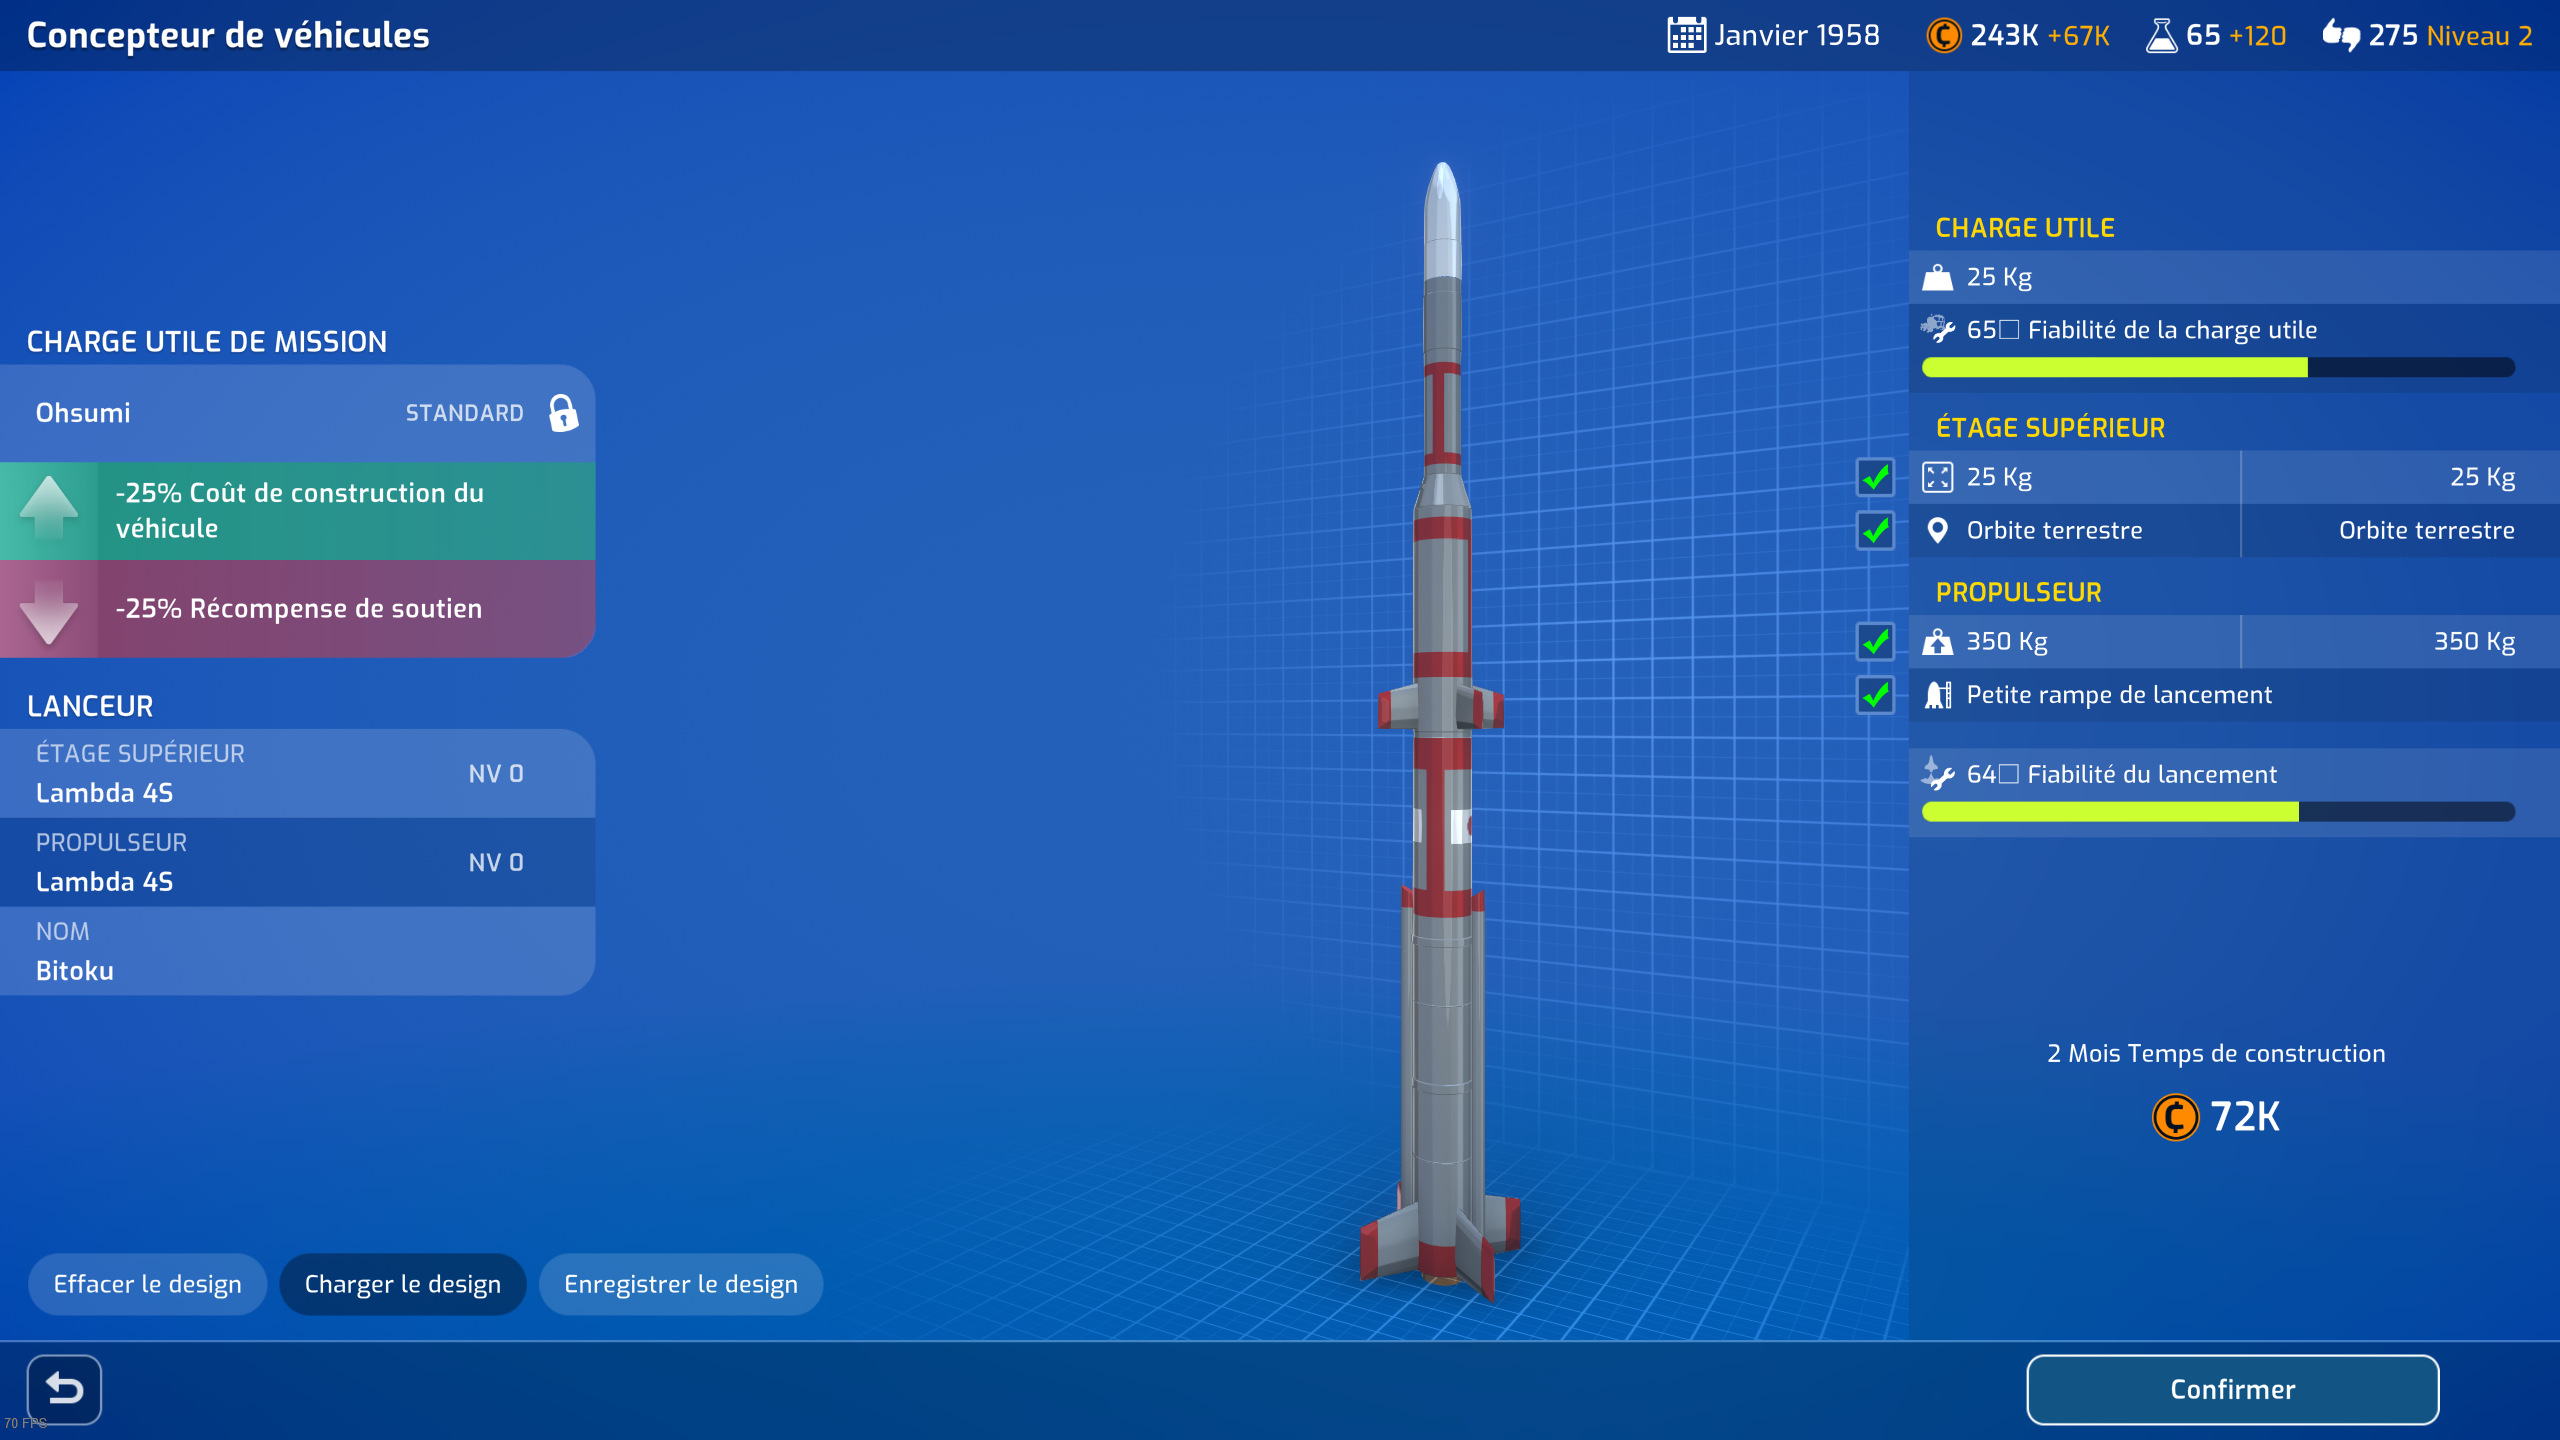Toggle the booster 350 Kg checkmark

[1875, 641]
